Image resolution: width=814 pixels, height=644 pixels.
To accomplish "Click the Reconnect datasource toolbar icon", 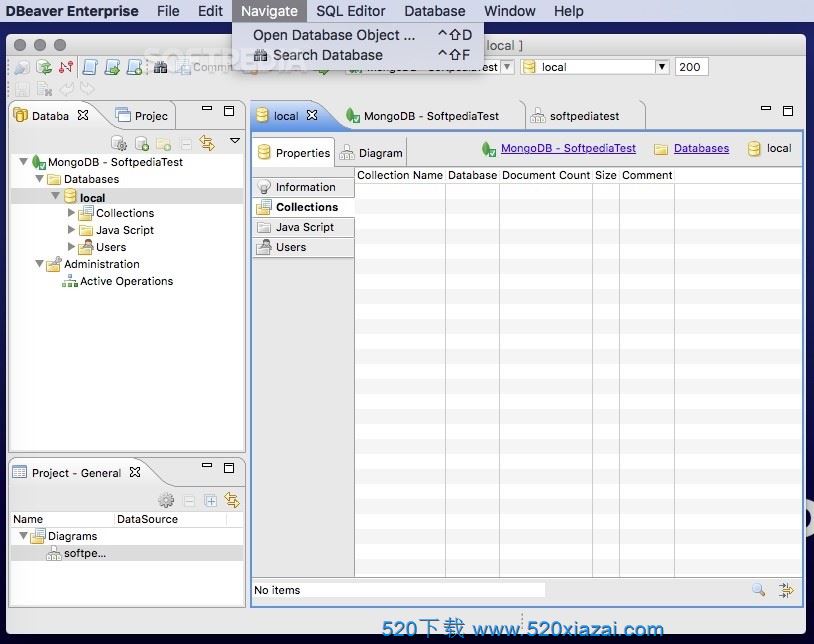I will click(44, 67).
